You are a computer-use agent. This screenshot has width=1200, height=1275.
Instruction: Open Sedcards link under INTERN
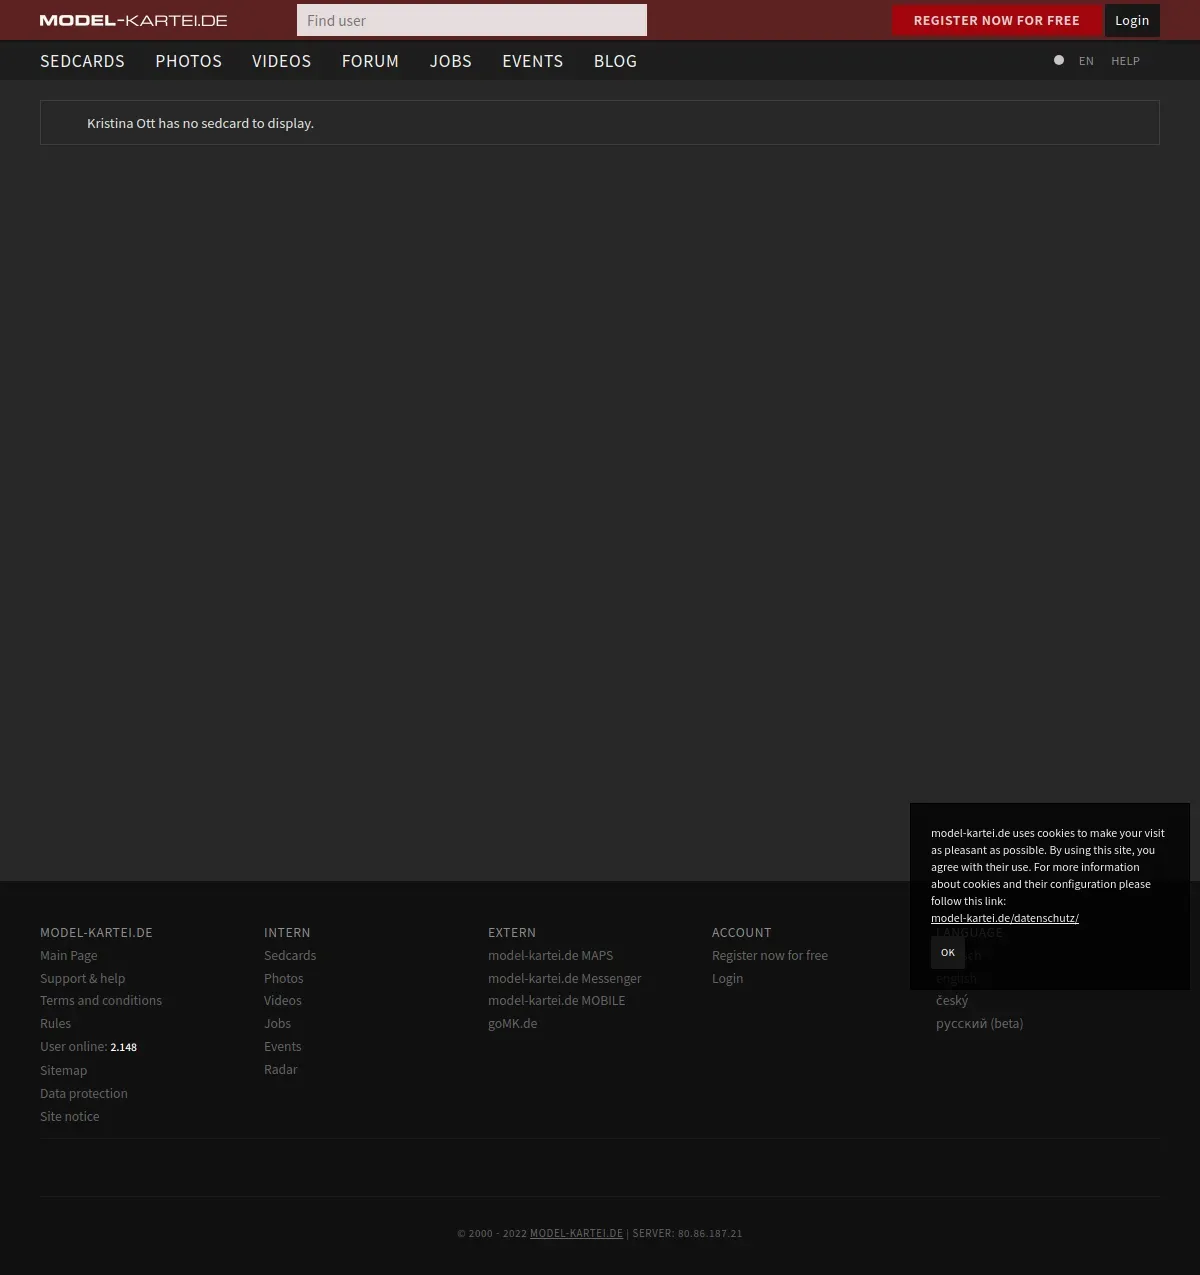[x=290, y=955]
